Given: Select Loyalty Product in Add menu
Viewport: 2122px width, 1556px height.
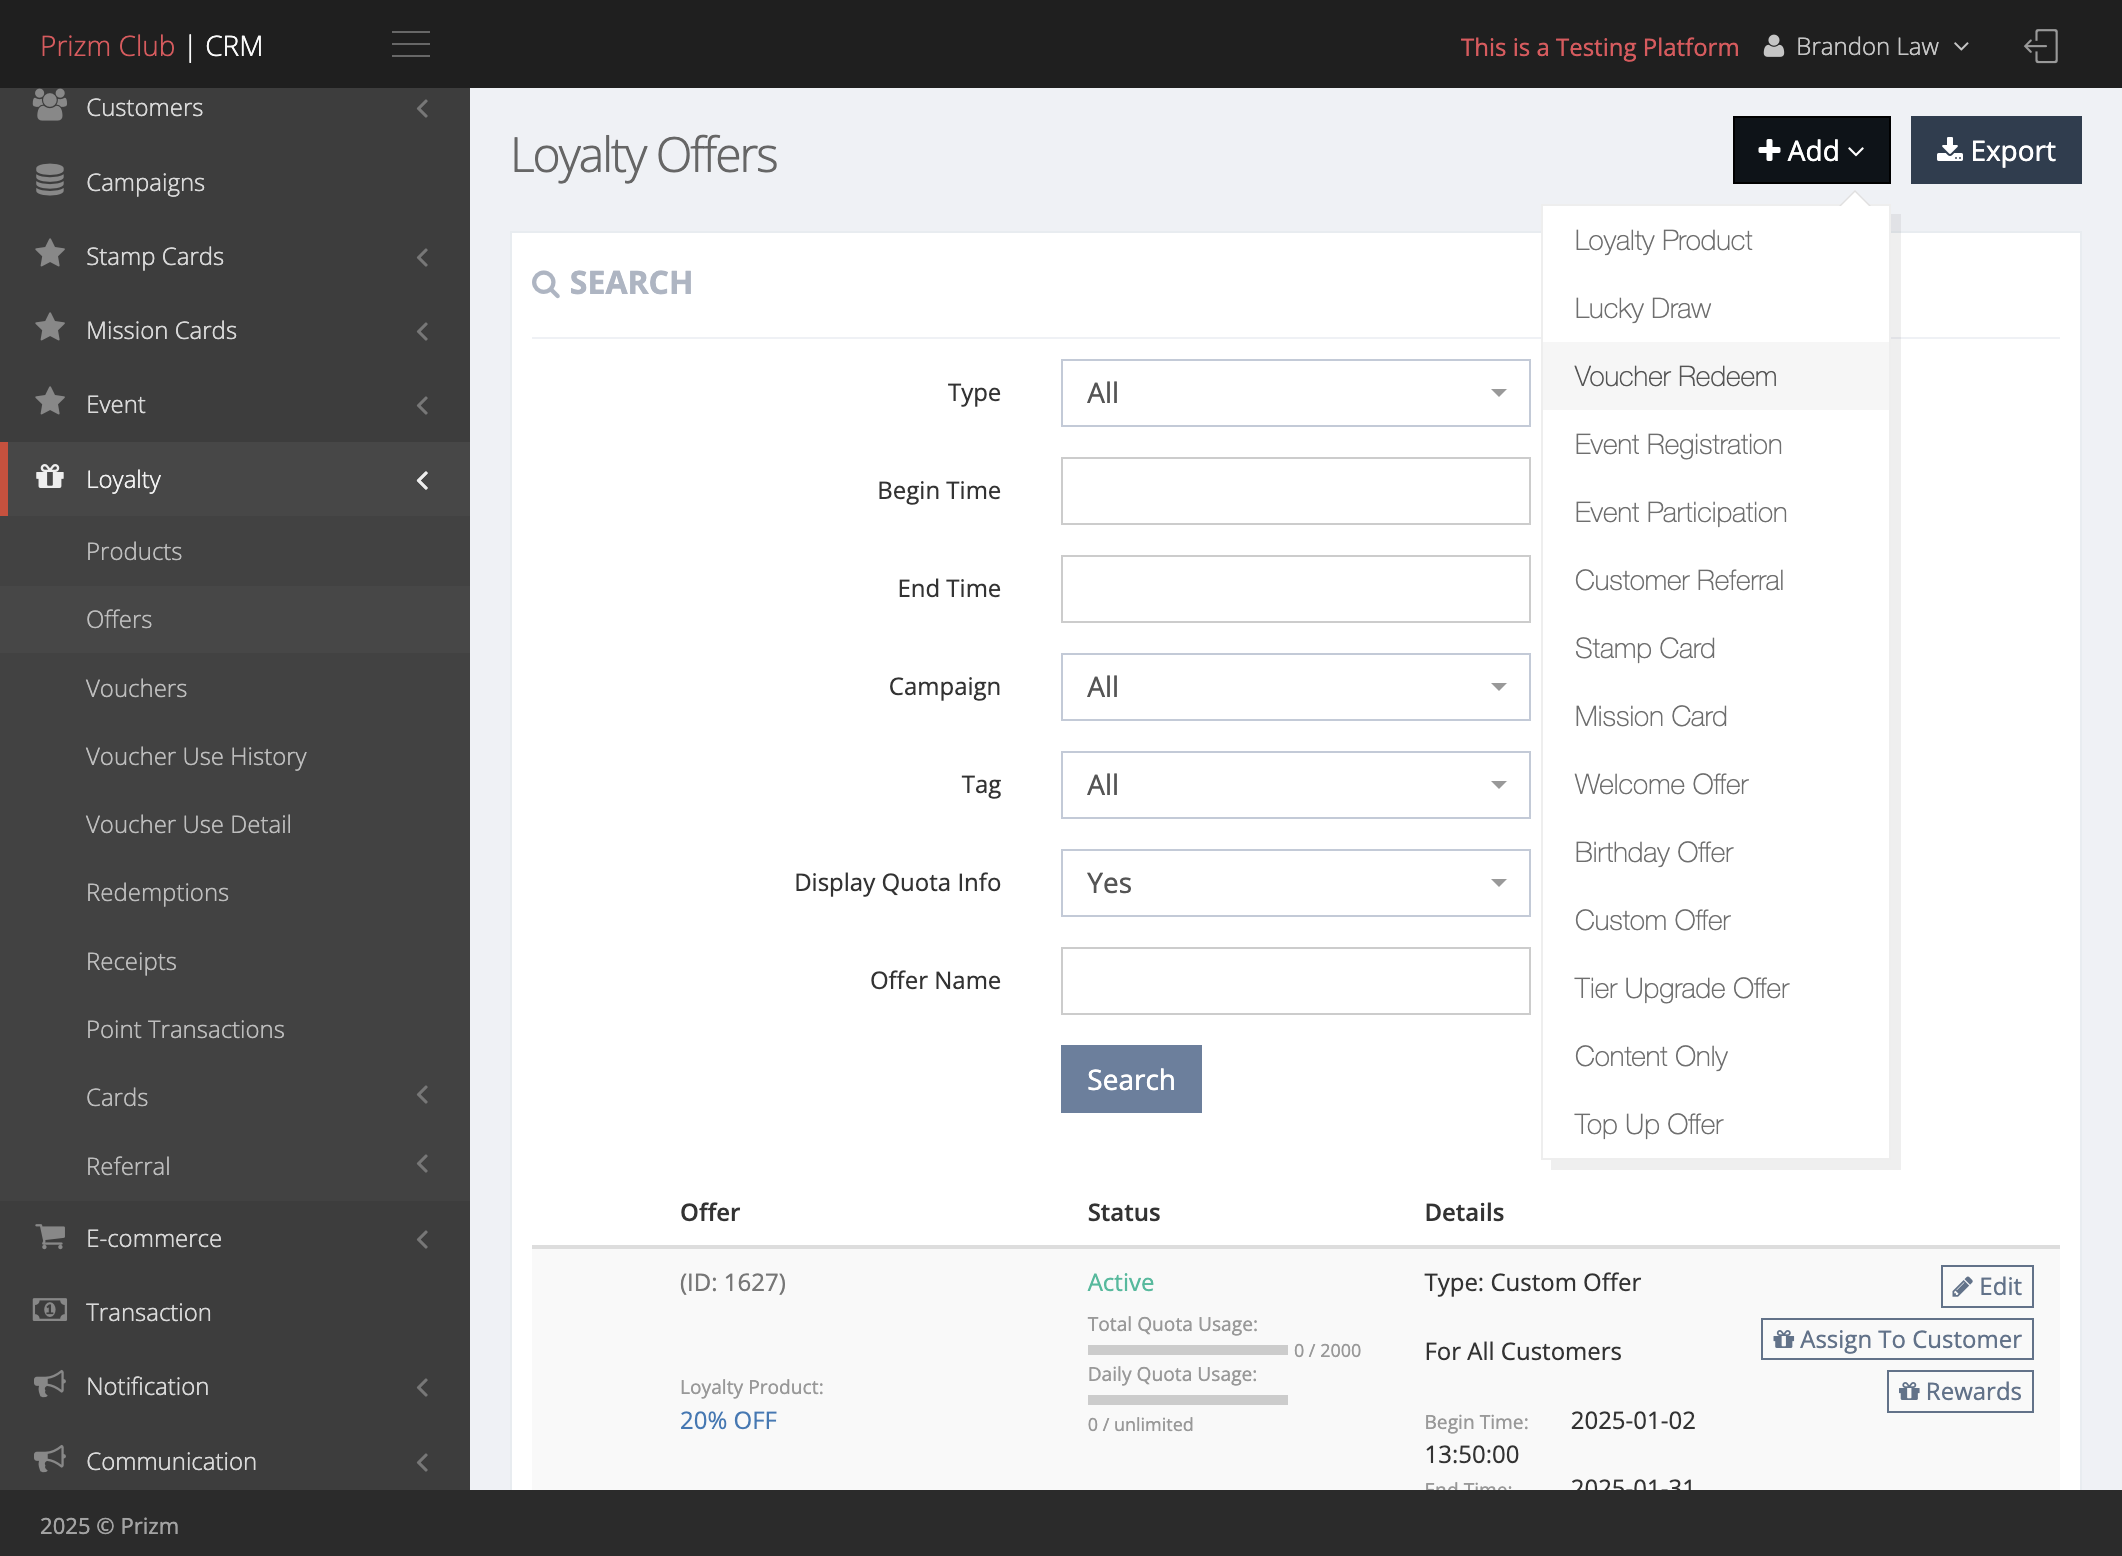Looking at the screenshot, I should coord(1715,240).
